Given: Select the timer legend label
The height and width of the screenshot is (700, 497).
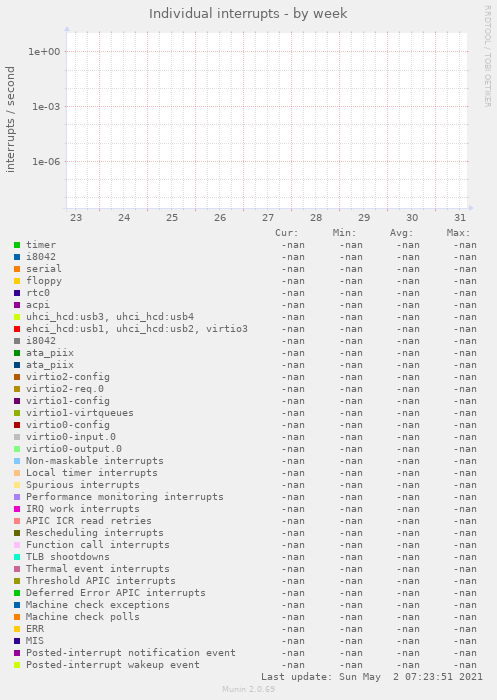Looking at the screenshot, I should (41, 245).
